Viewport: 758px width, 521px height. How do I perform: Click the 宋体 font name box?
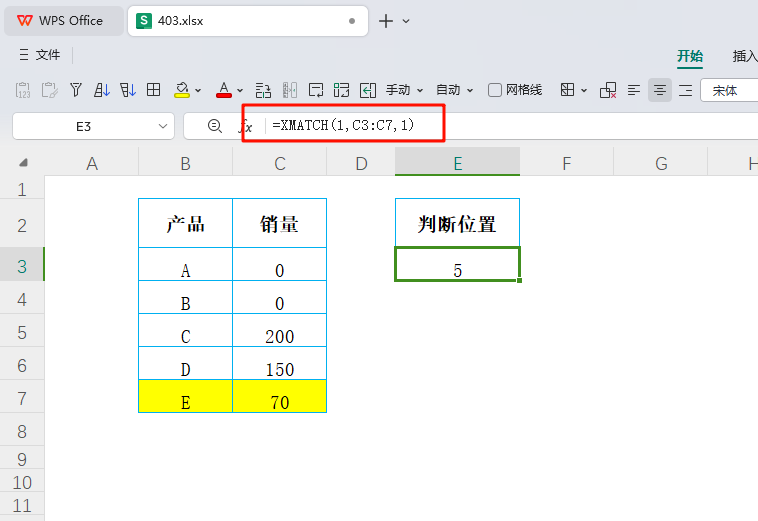click(x=729, y=90)
